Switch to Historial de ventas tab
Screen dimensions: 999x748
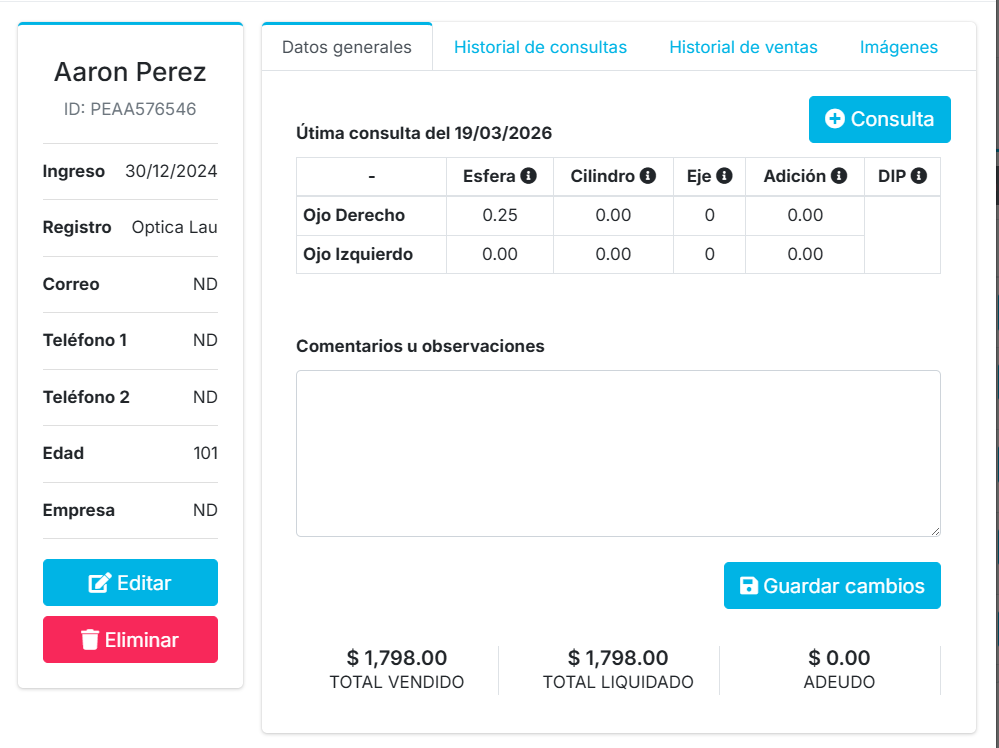(x=743, y=47)
